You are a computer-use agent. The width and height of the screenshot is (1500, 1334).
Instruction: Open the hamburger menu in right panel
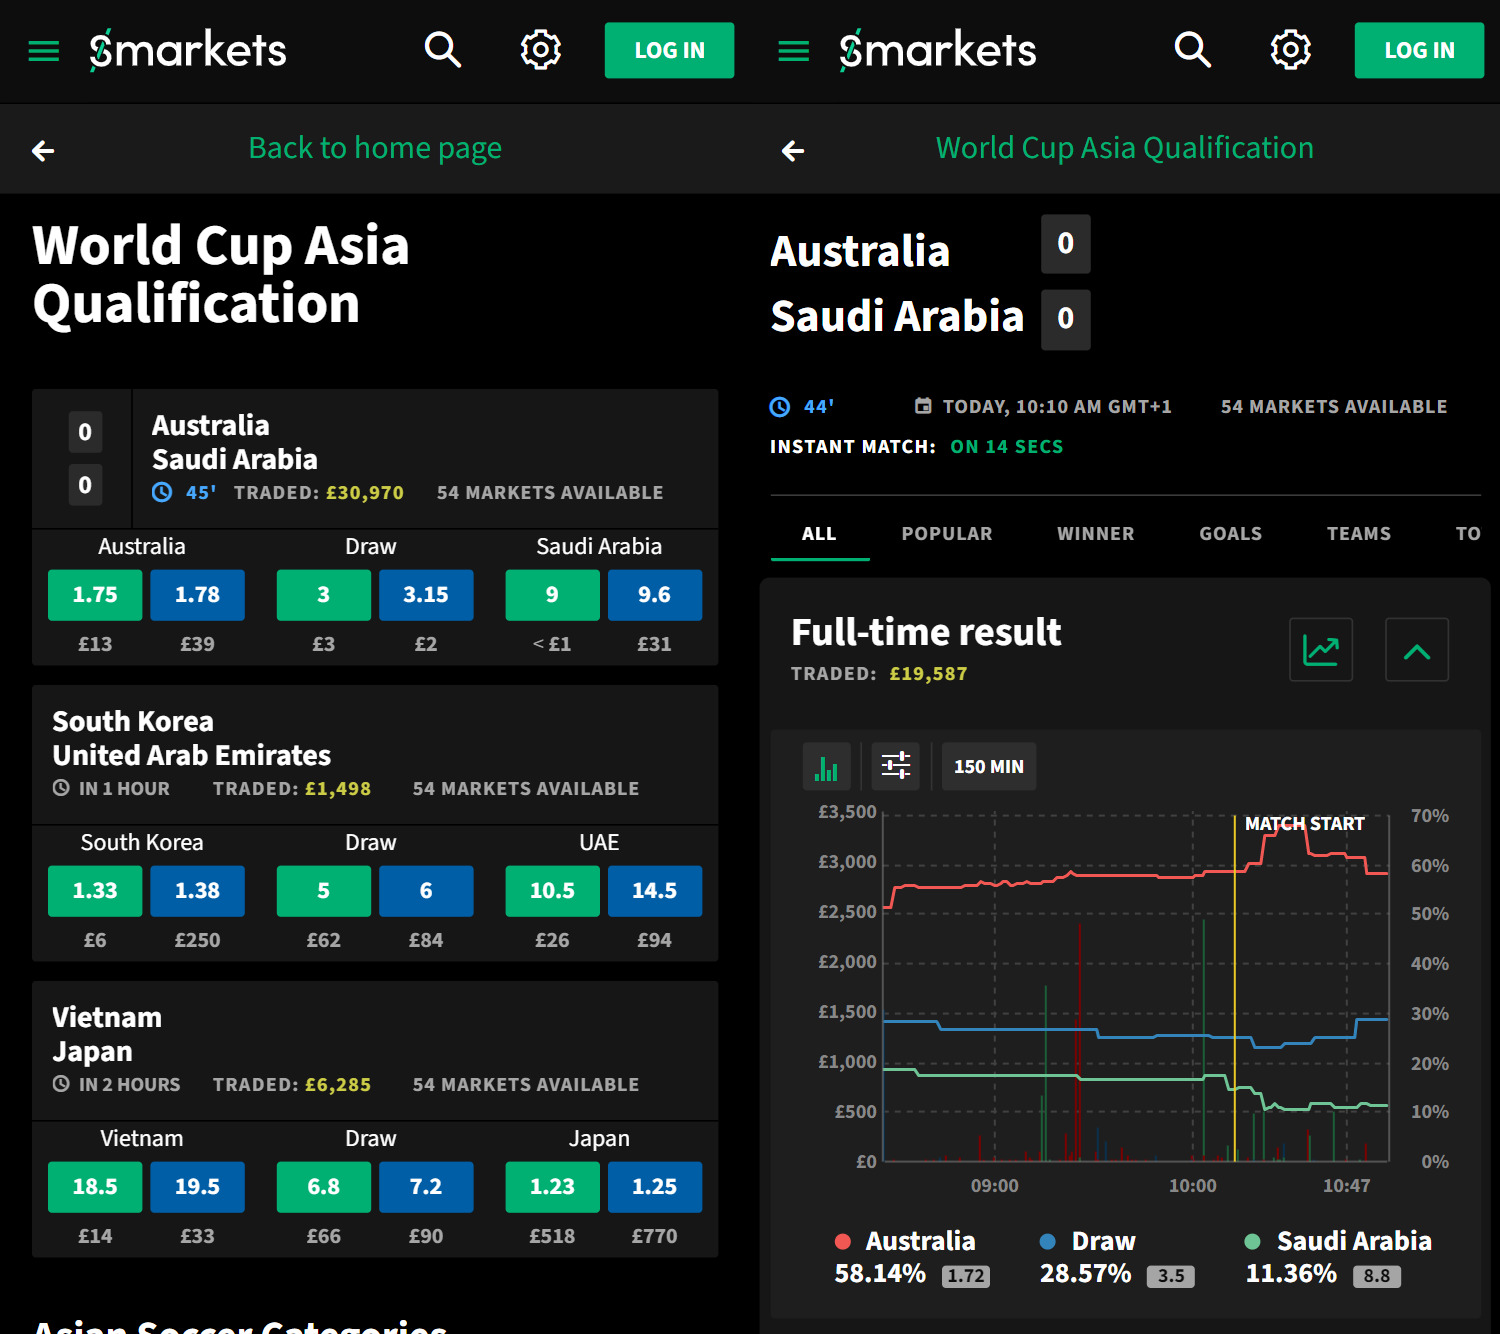tap(793, 51)
